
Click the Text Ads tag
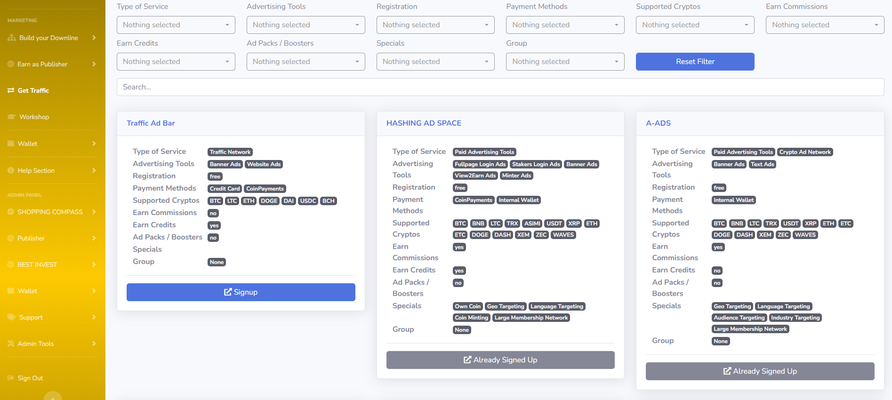tap(762, 164)
